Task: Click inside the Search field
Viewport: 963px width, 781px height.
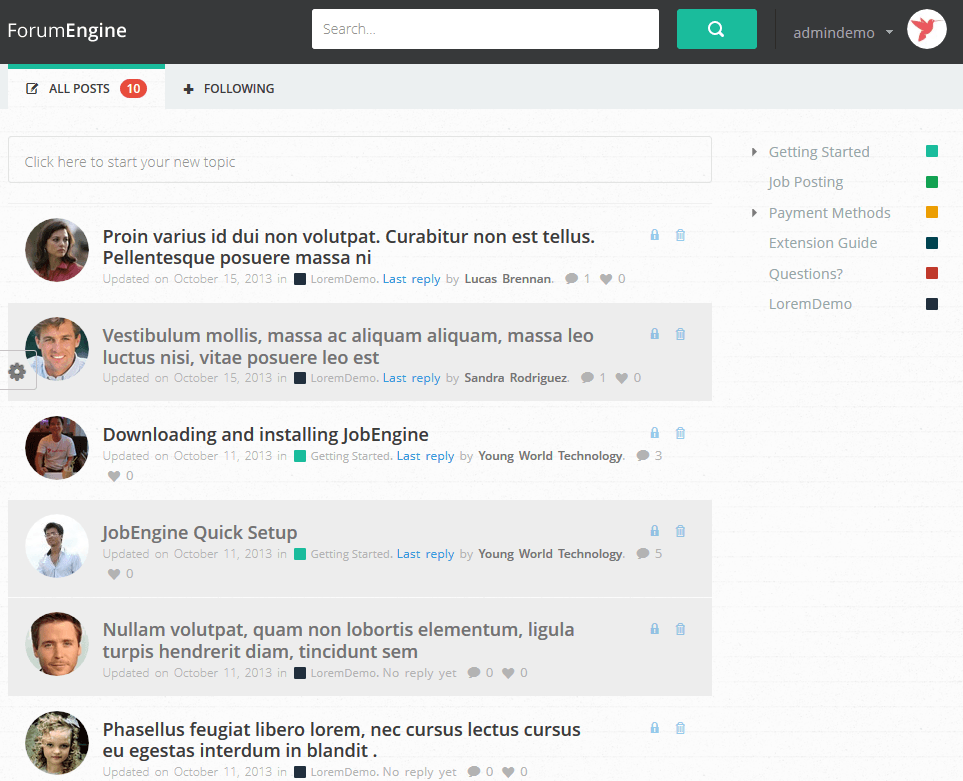Action: click(485, 29)
